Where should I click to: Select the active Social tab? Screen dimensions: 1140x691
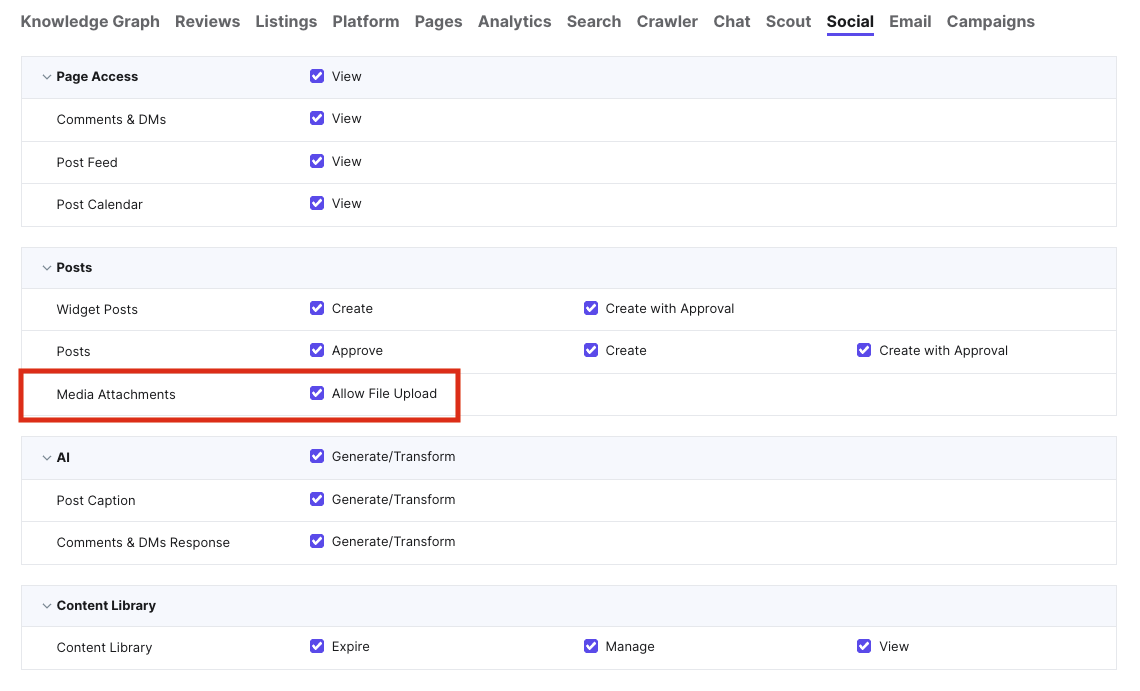click(x=850, y=22)
